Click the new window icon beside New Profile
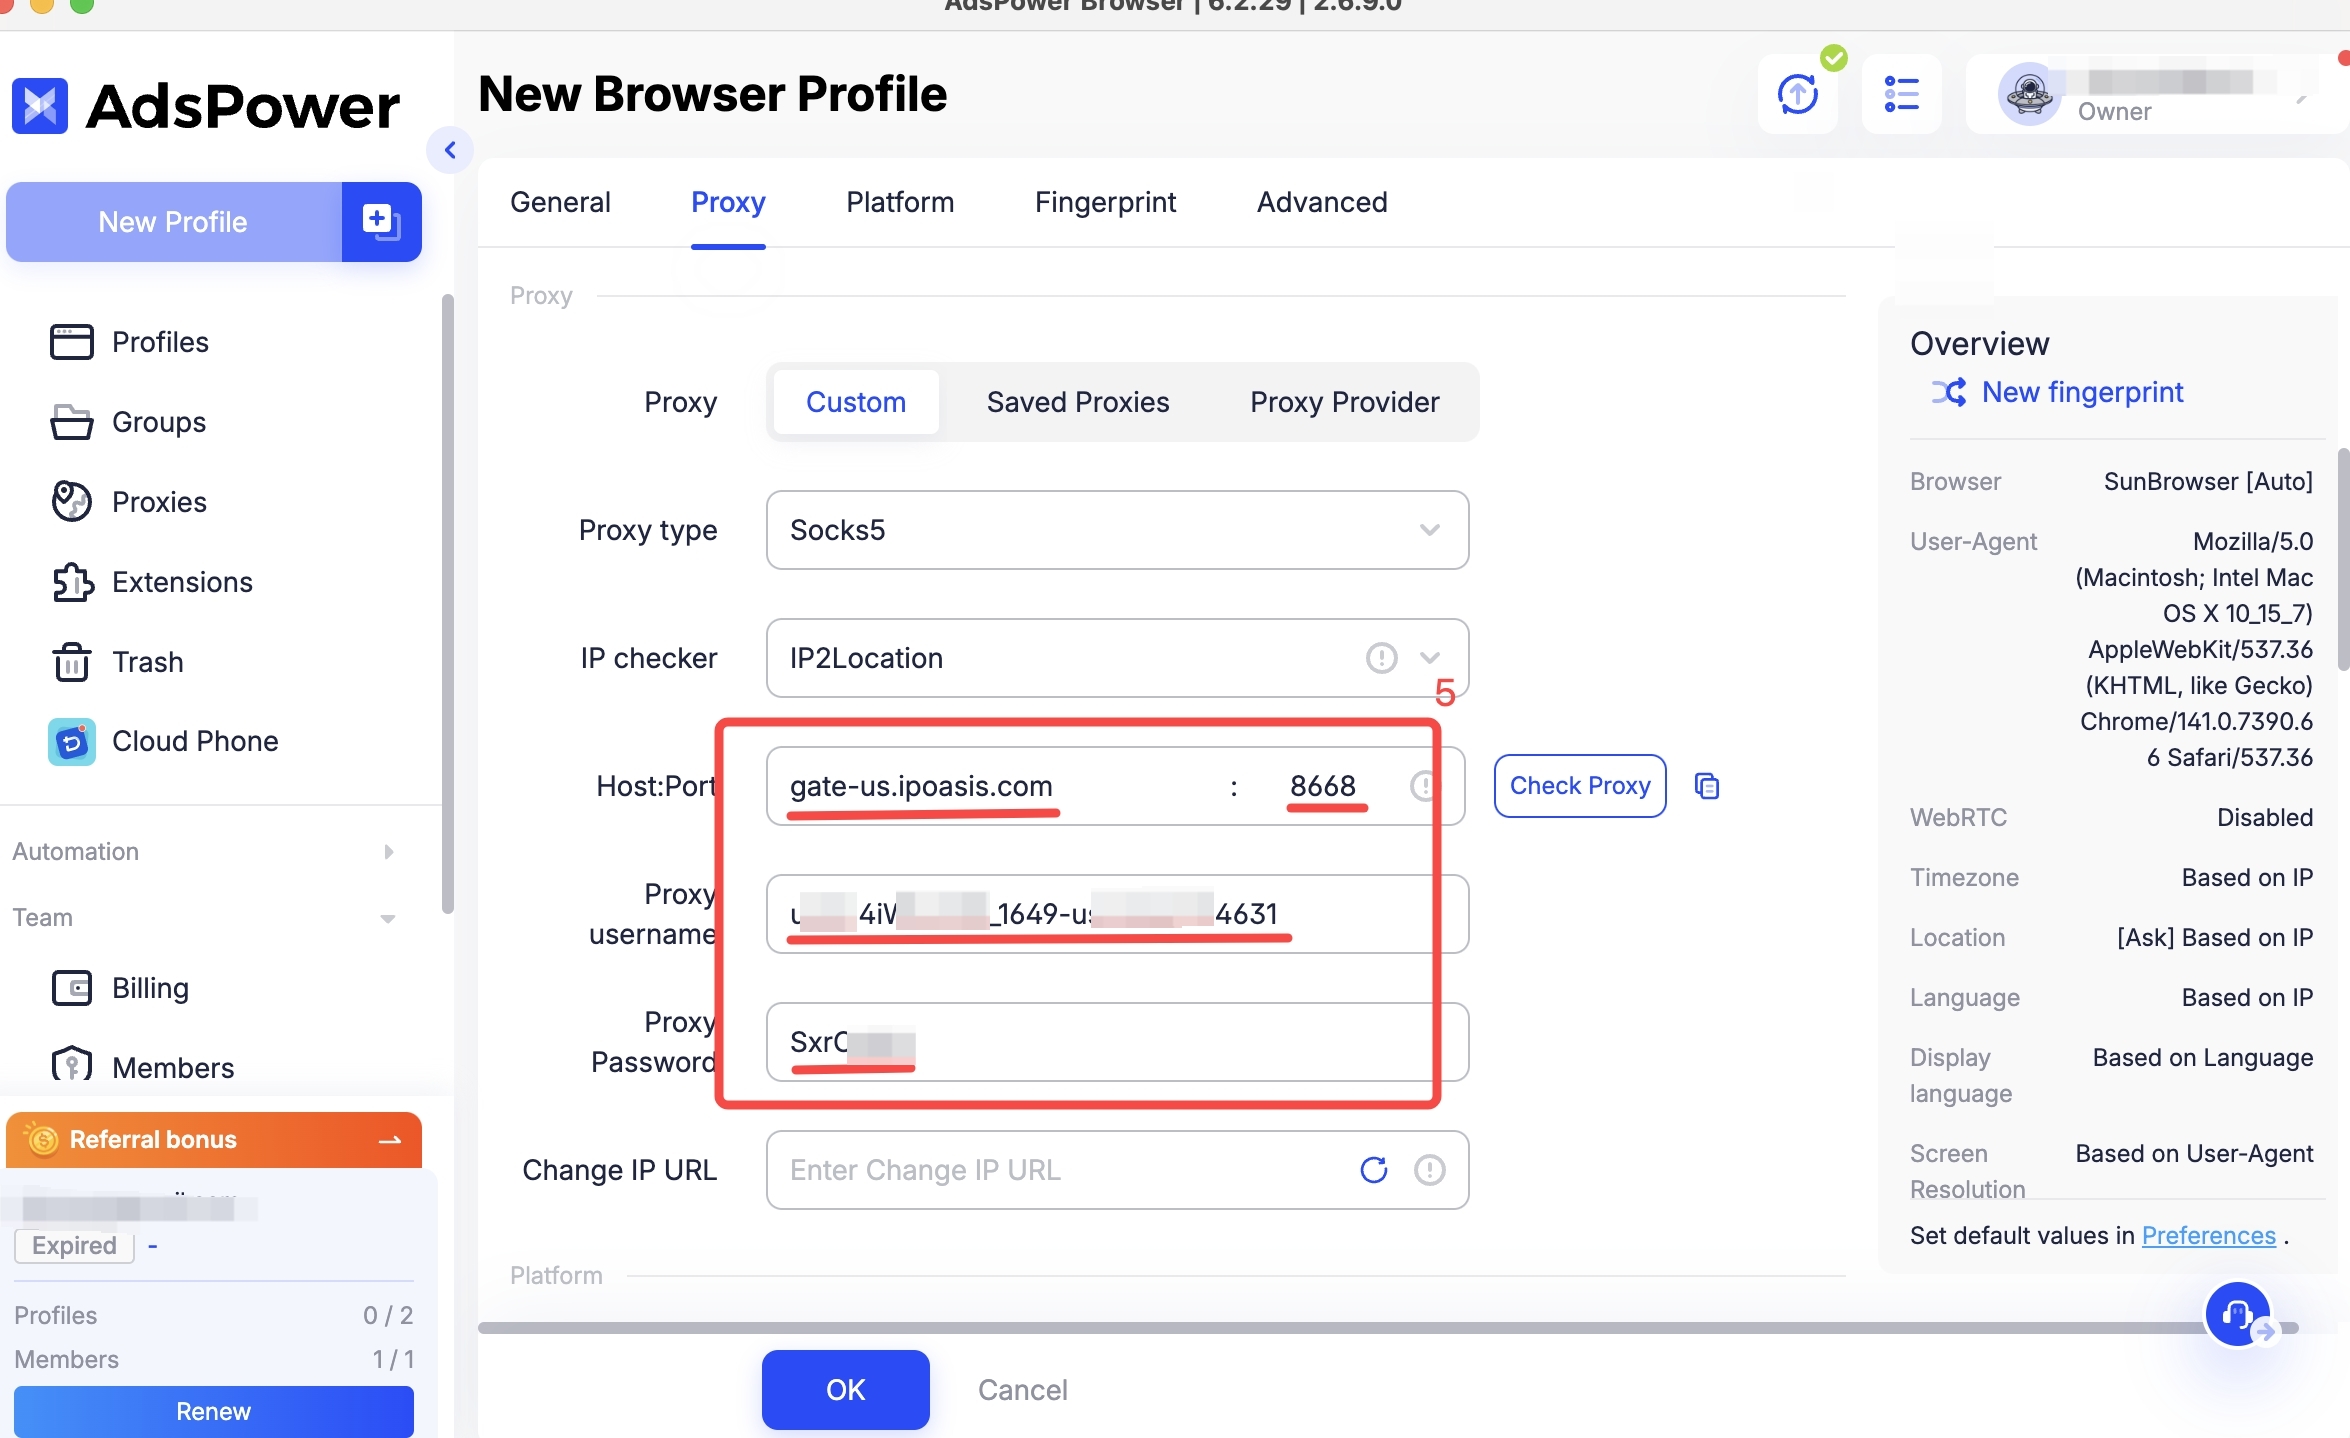The width and height of the screenshot is (2350, 1438). pyautogui.click(x=381, y=222)
